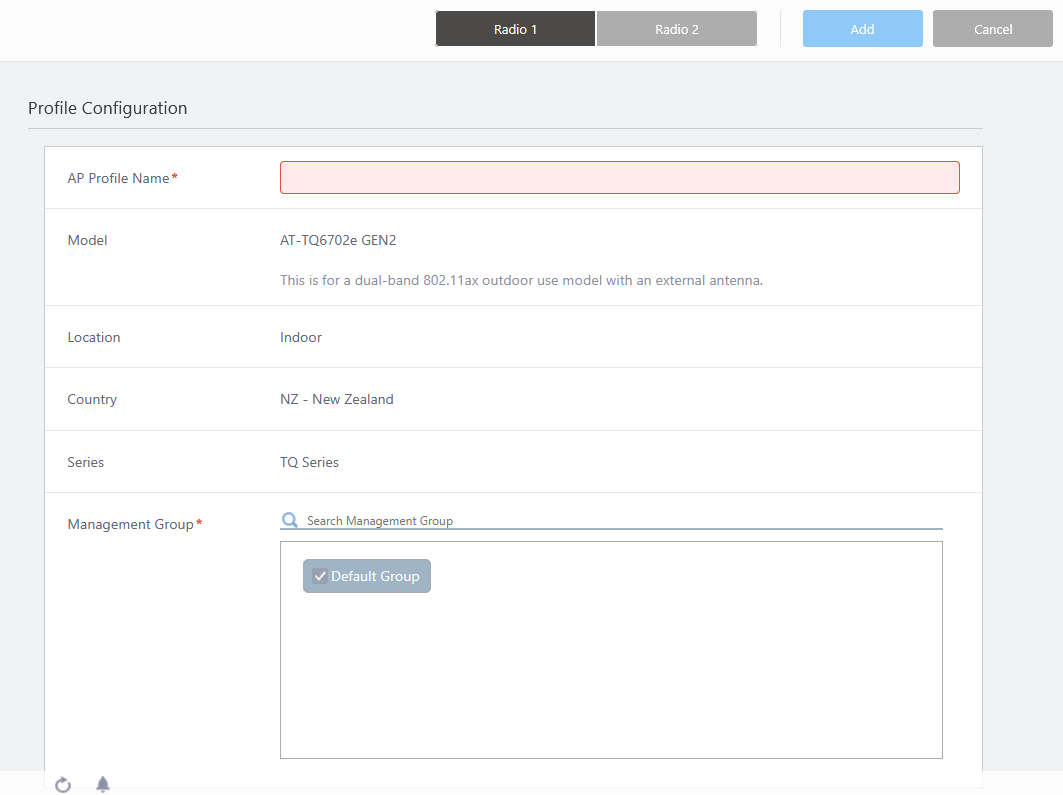Open notifications via the bell icon
The height and width of the screenshot is (795, 1063).
[x=102, y=785]
